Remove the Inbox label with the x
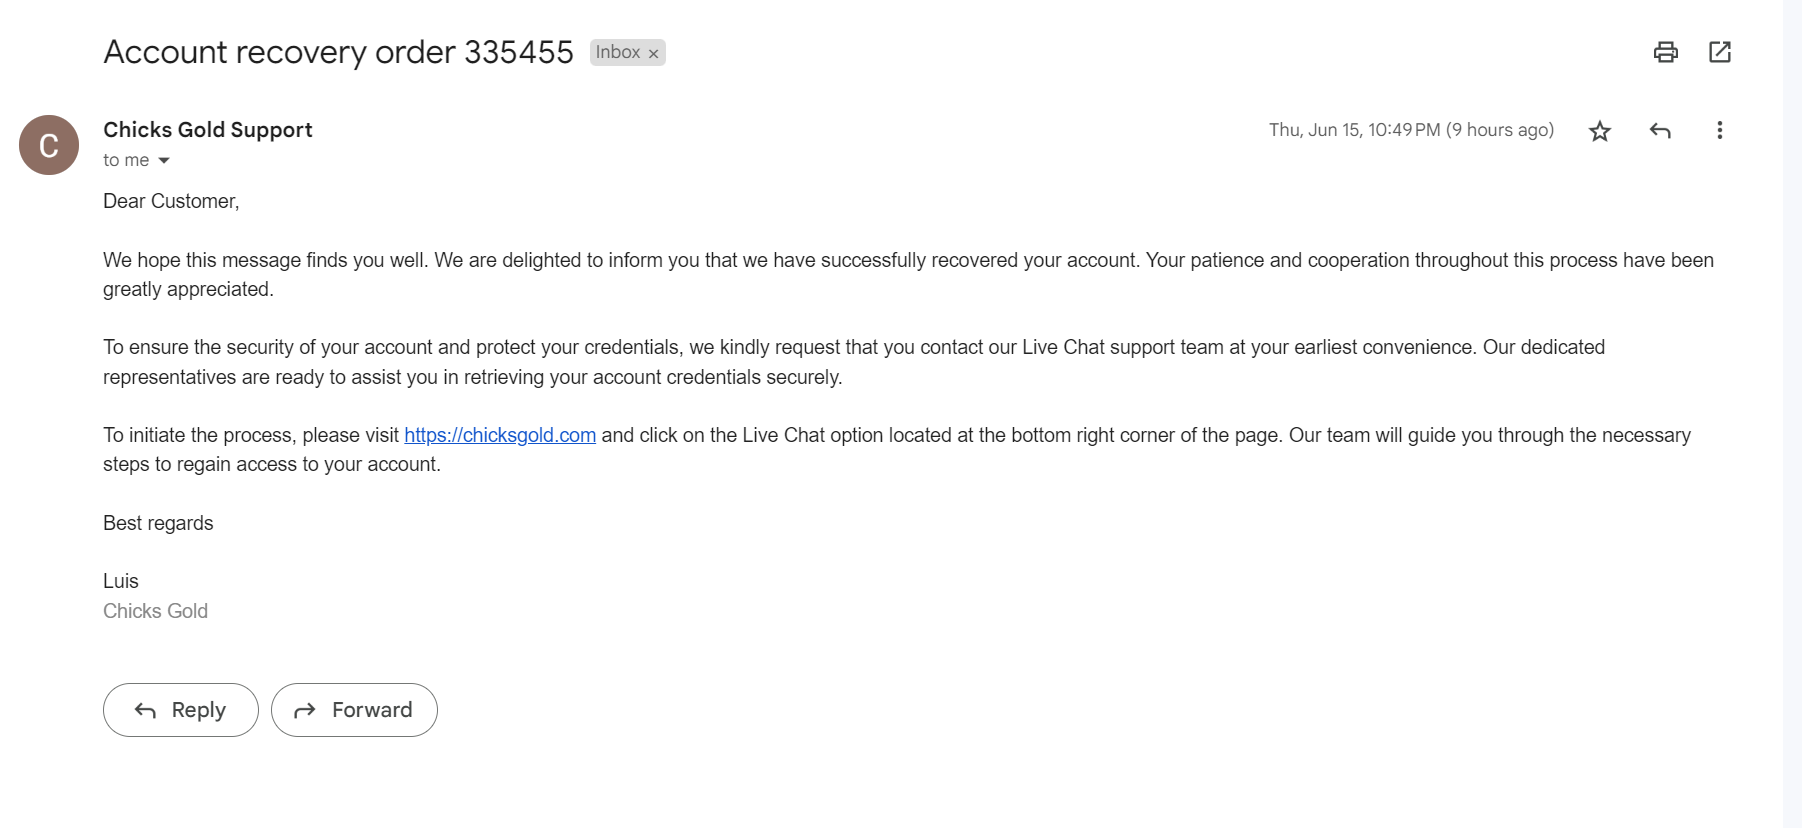This screenshot has height=828, width=1802. coord(653,53)
